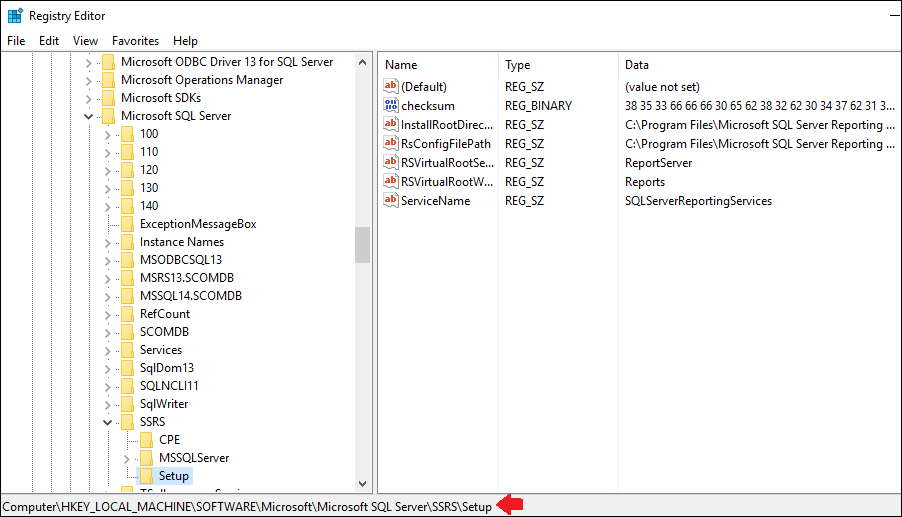Expand the MSSQL14.SCOMDB node
Image resolution: width=902 pixels, height=517 pixels.
tap(108, 297)
